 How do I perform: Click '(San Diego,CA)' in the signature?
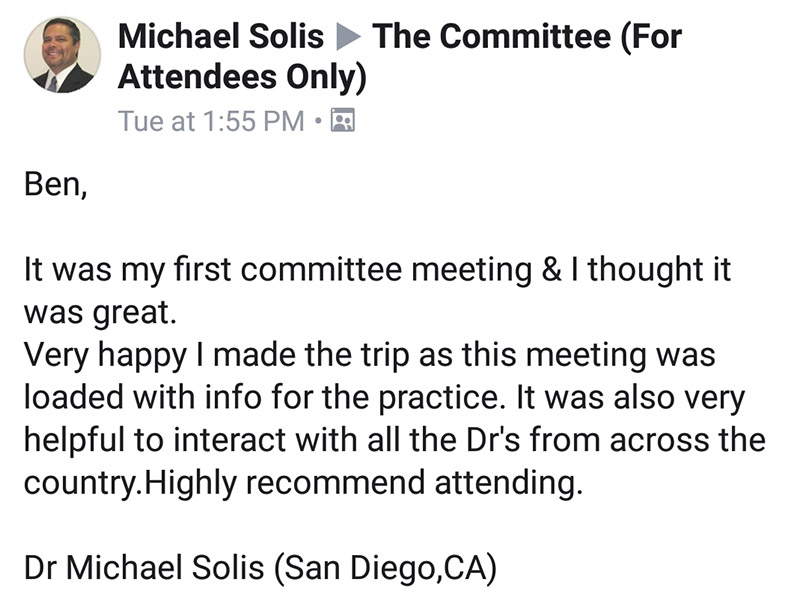tap(385, 568)
